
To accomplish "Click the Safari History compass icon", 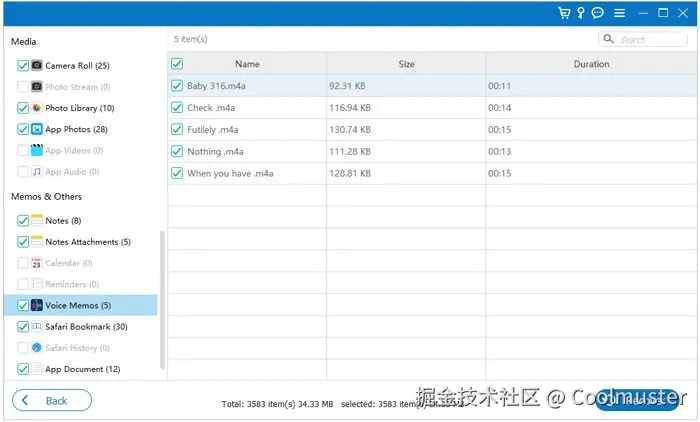I will [37, 347].
